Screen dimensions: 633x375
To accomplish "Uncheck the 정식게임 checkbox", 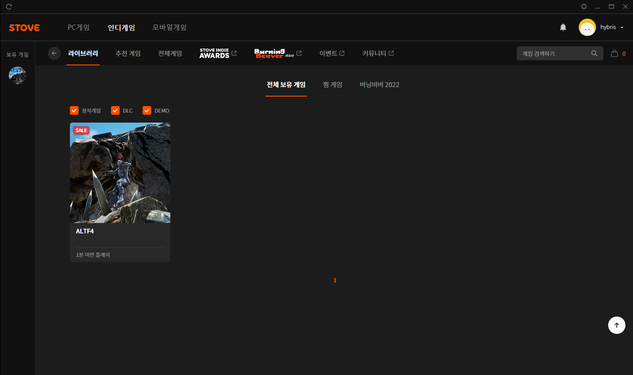I will click(x=74, y=110).
